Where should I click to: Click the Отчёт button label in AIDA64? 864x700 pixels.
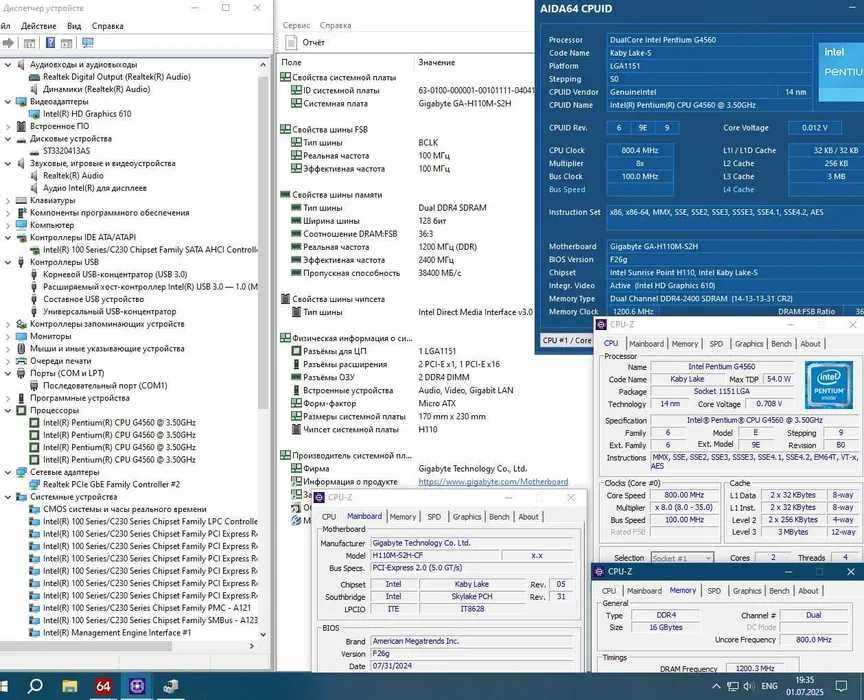314,42
